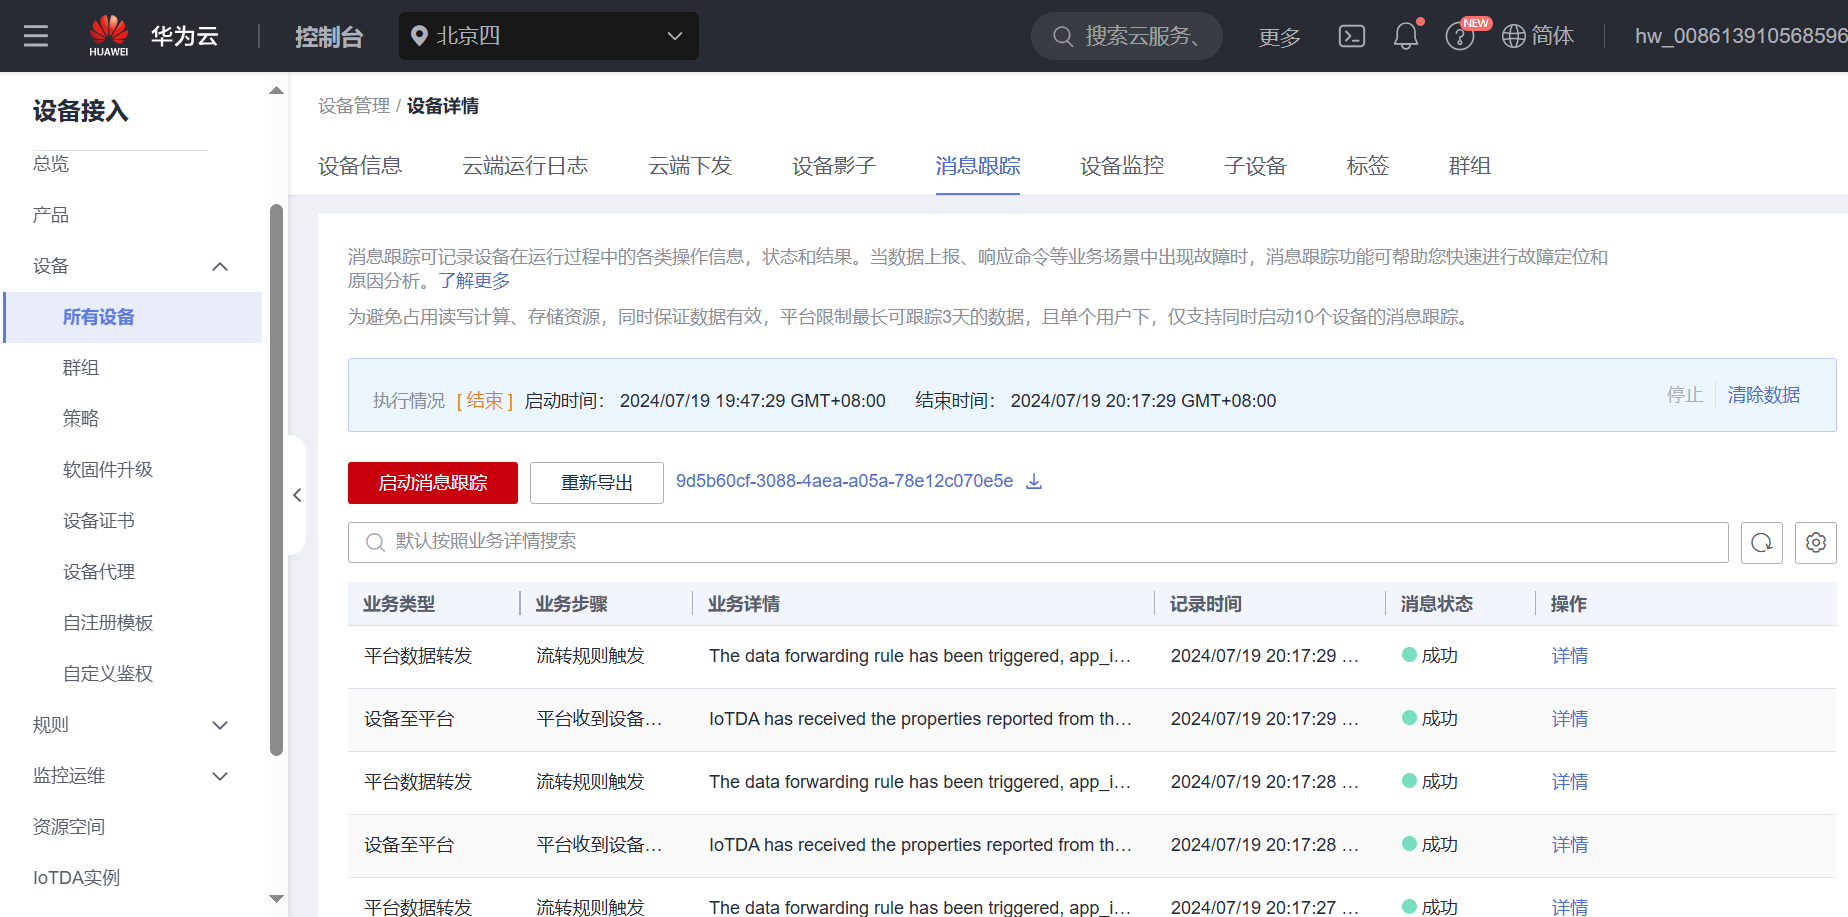Expand the 监控运维 sidebar section
The image size is (1848, 917).
pyautogui.click(x=220, y=776)
